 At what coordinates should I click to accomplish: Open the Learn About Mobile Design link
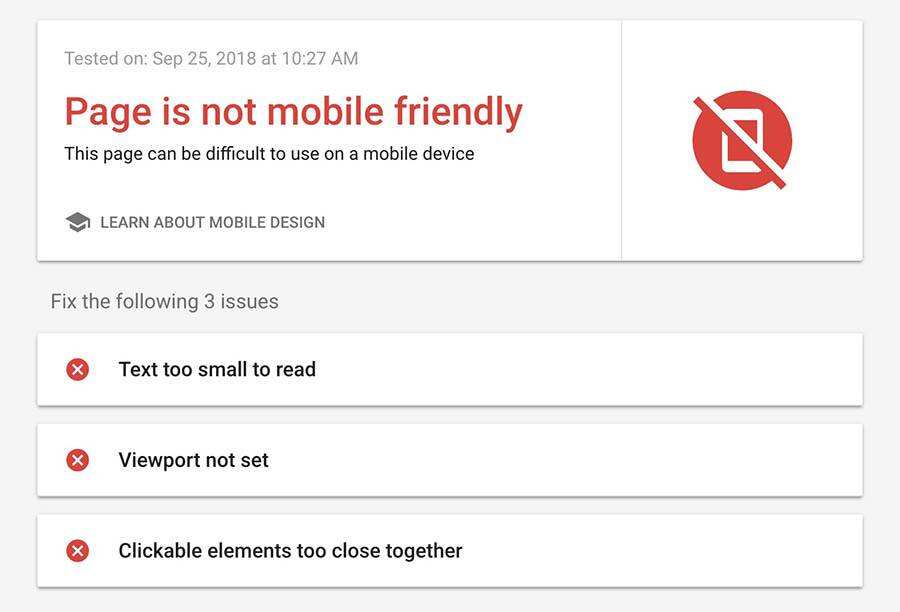pyautogui.click(x=212, y=222)
